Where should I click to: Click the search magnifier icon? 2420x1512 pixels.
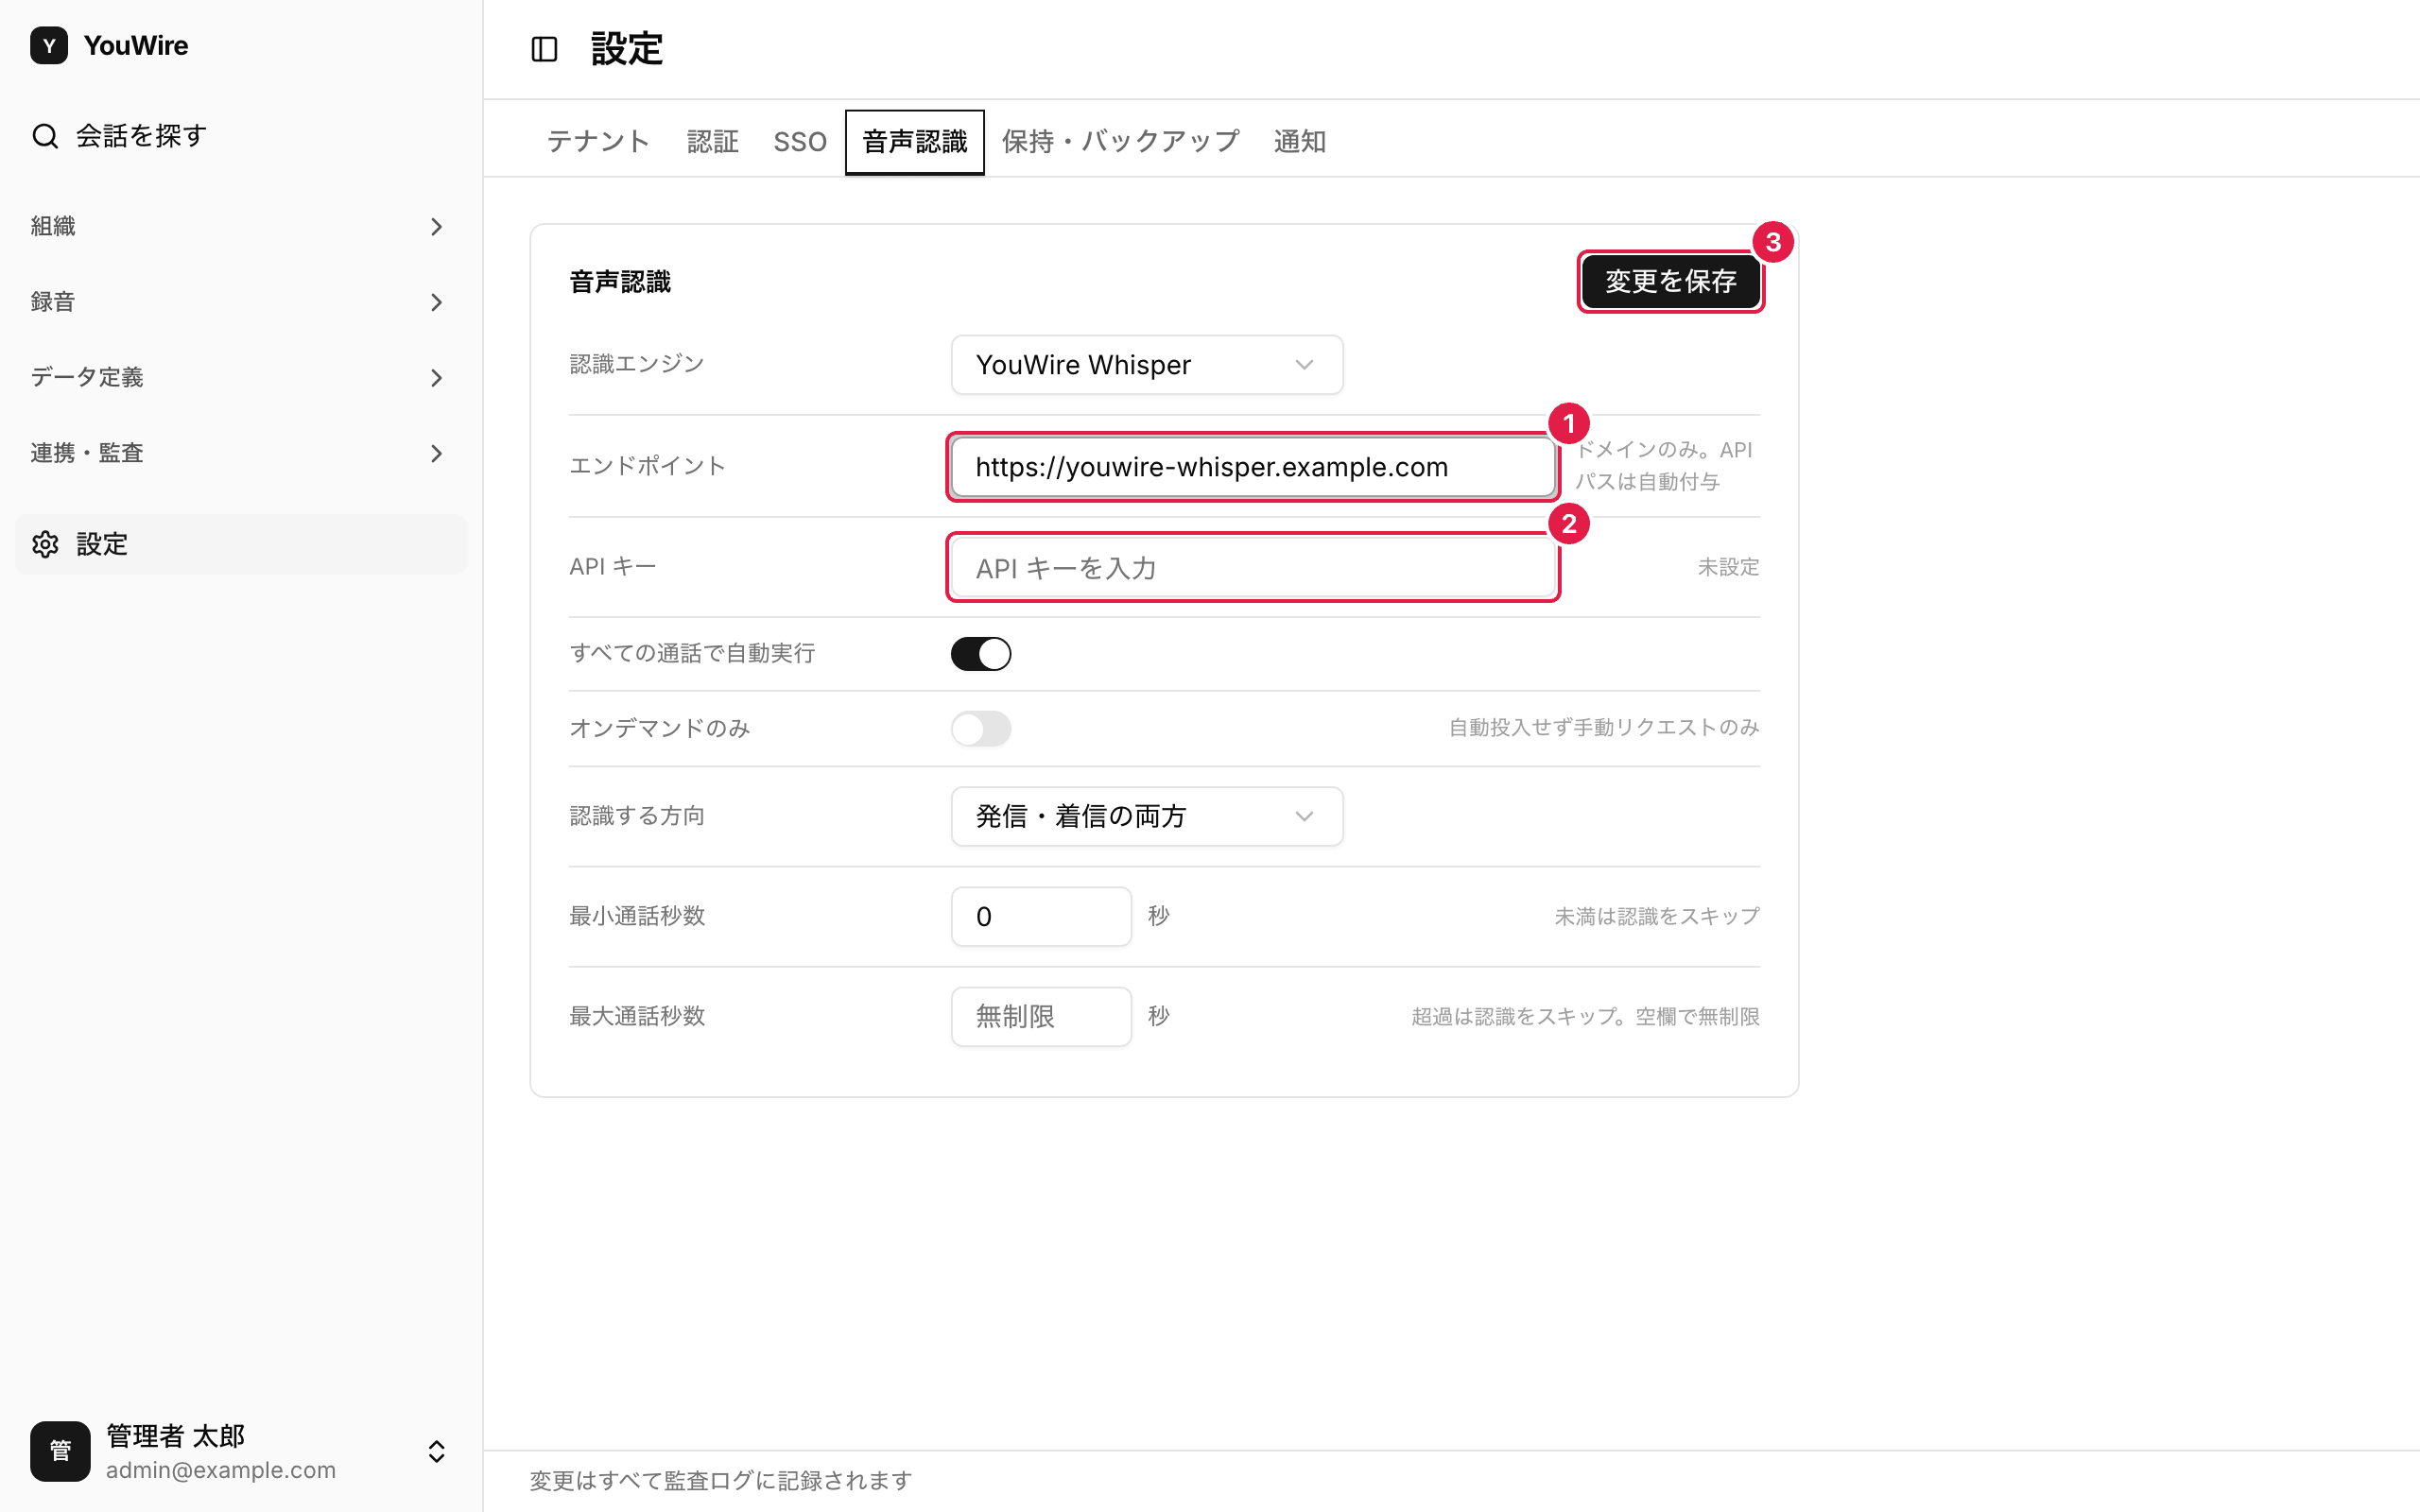pyautogui.click(x=45, y=136)
